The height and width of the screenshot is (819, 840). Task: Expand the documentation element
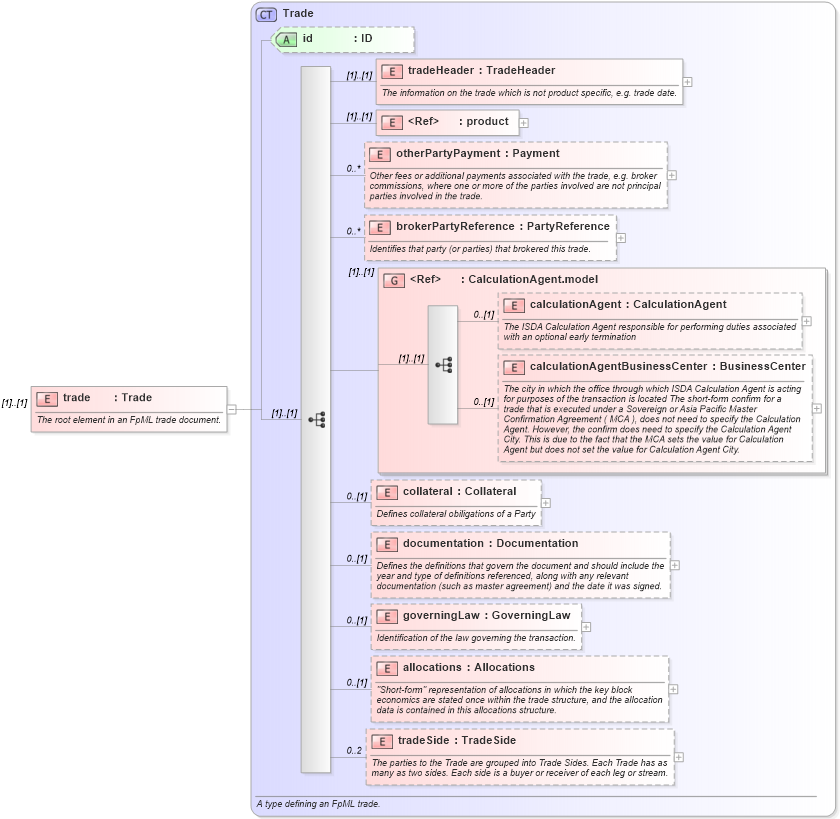pos(675,565)
